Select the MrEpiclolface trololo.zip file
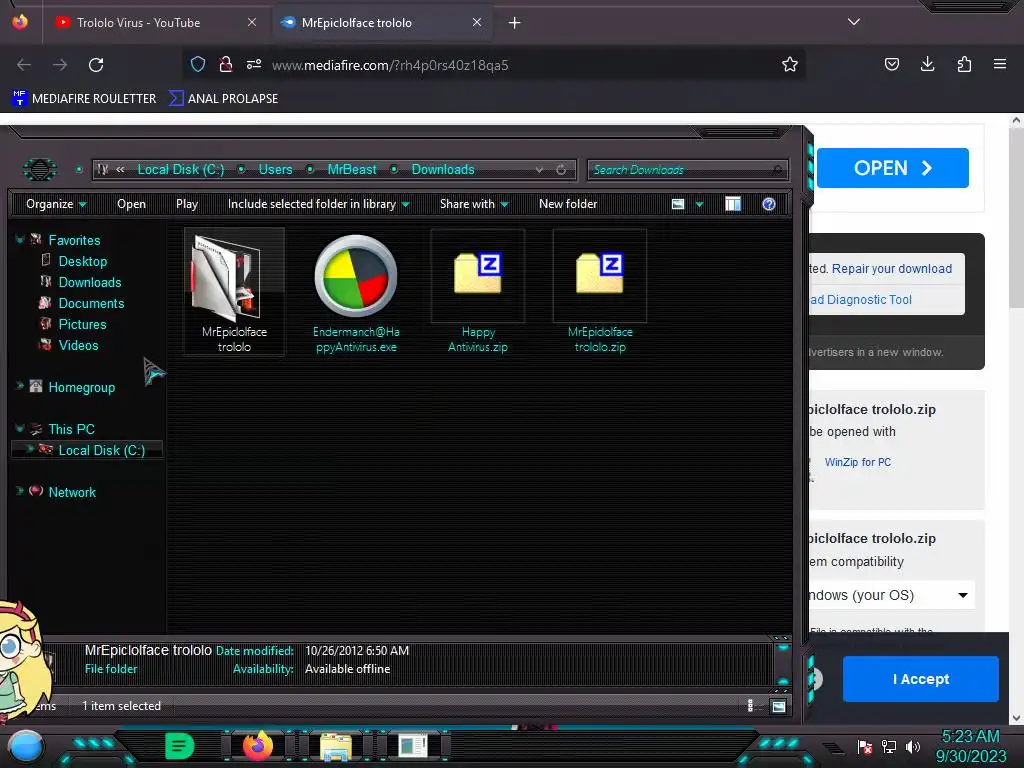Screen dimensions: 1024x768 tap(600, 292)
